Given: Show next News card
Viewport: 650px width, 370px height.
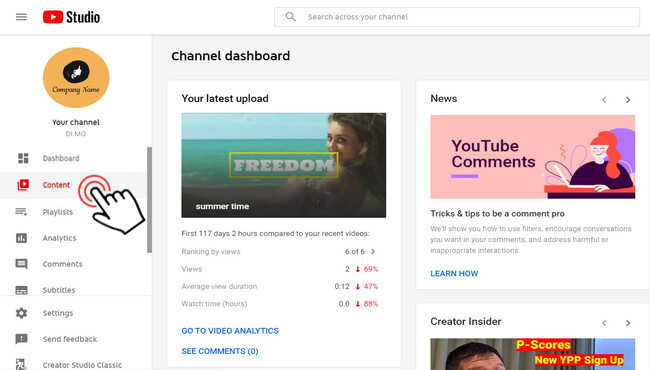Looking at the screenshot, I should [x=628, y=100].
